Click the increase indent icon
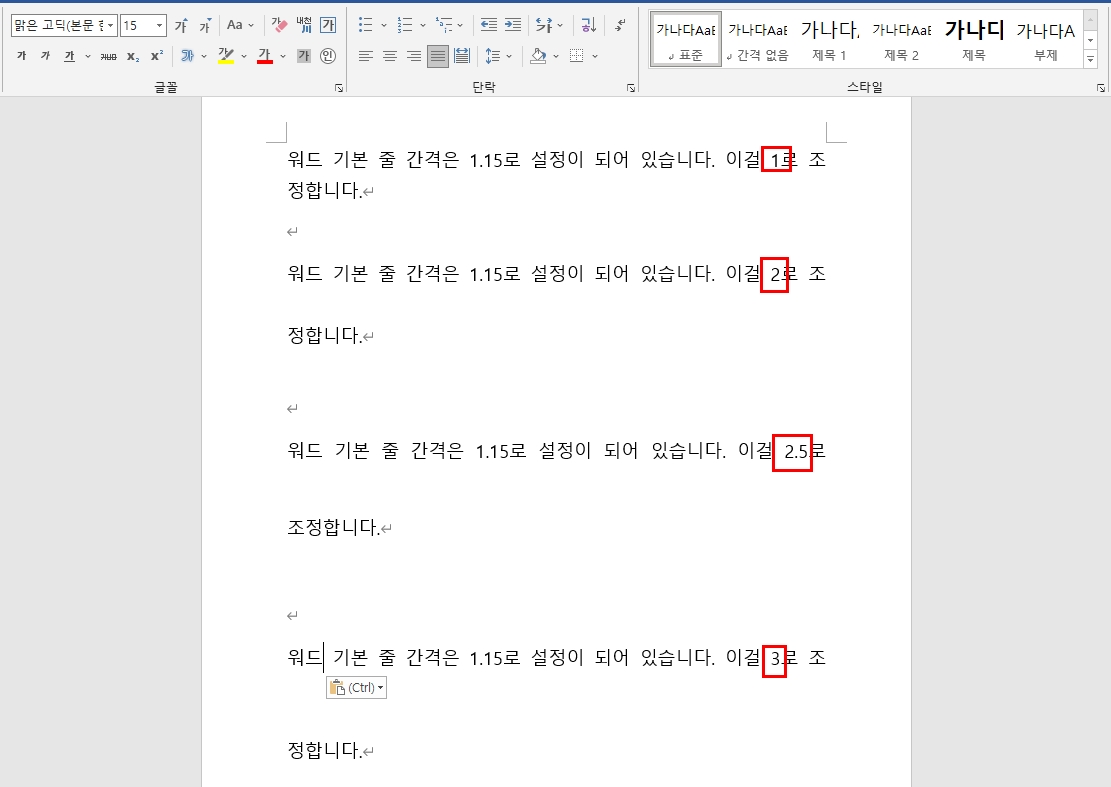Screen dimensions: 1111x787 click(513, 24)
